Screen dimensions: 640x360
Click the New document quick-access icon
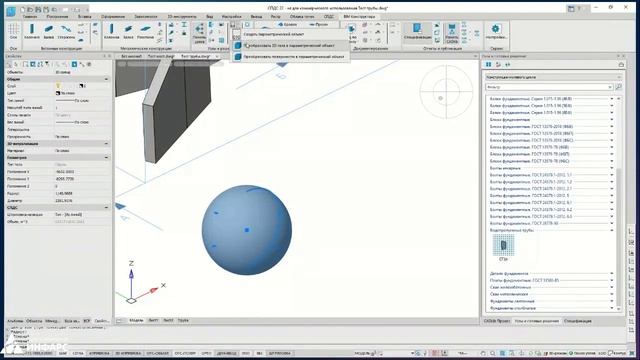point(23,9)
